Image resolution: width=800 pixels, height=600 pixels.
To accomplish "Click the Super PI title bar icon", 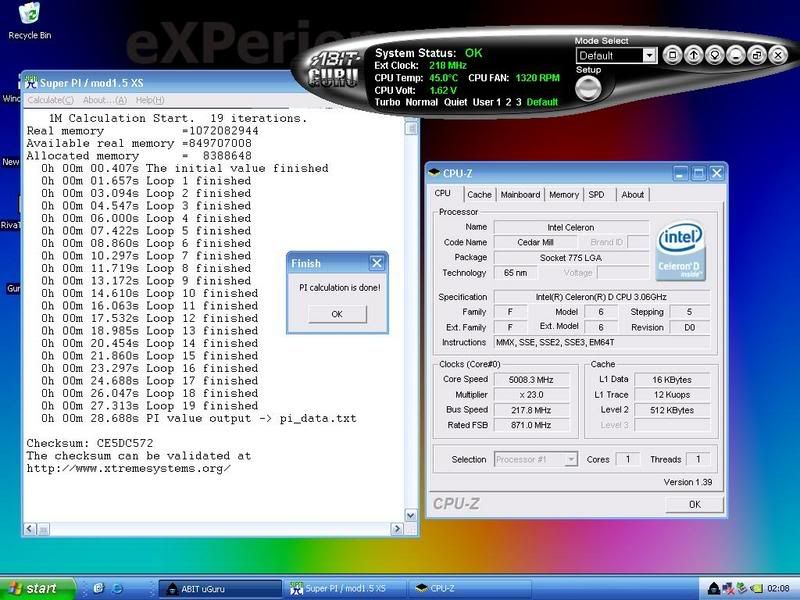I will (x=31, y=83).
